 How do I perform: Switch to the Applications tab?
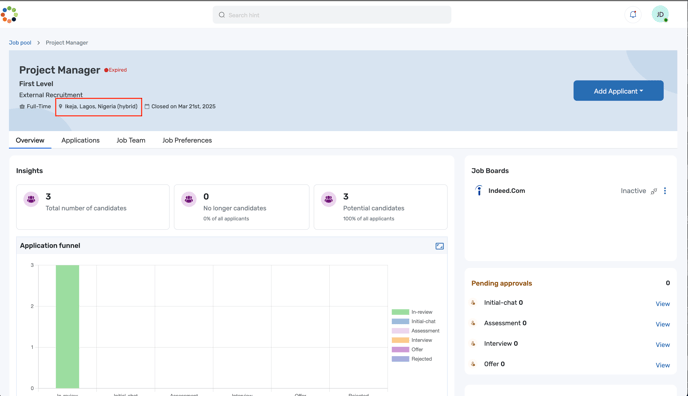pos(80,140)
